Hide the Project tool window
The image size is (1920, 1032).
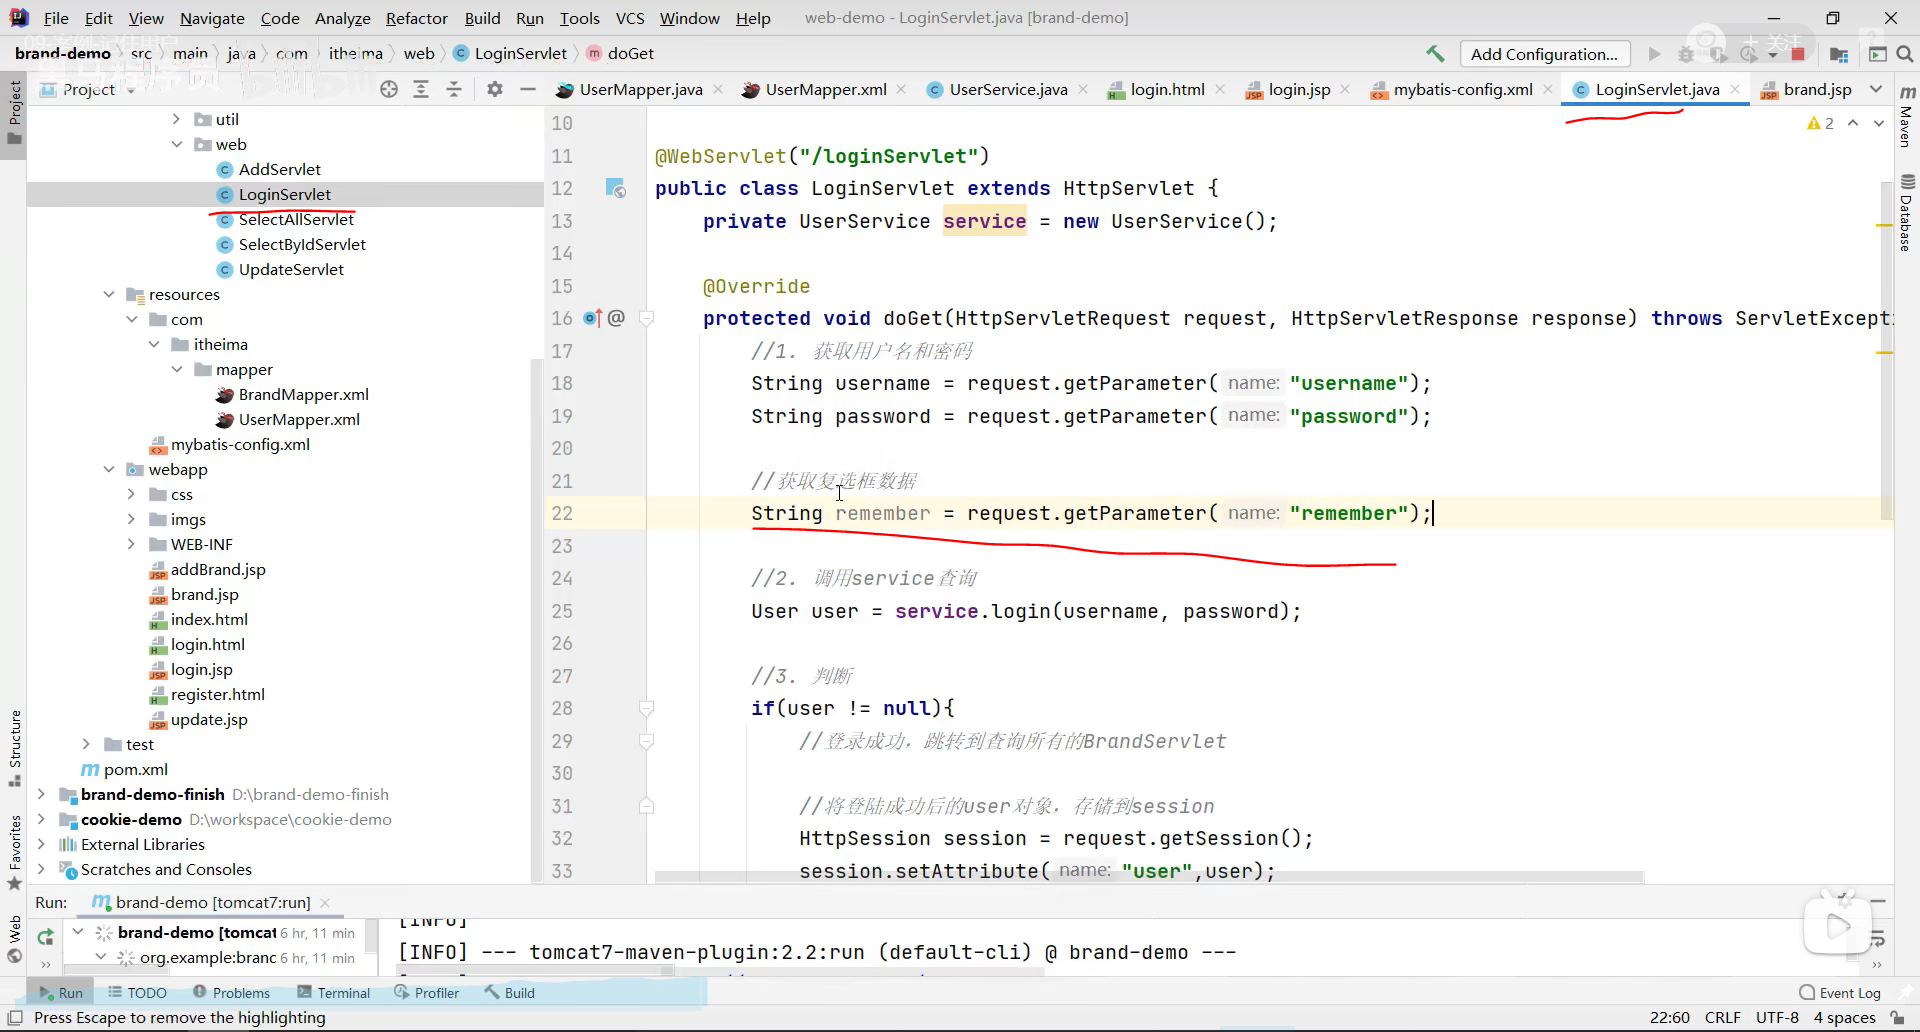(528, 89)
